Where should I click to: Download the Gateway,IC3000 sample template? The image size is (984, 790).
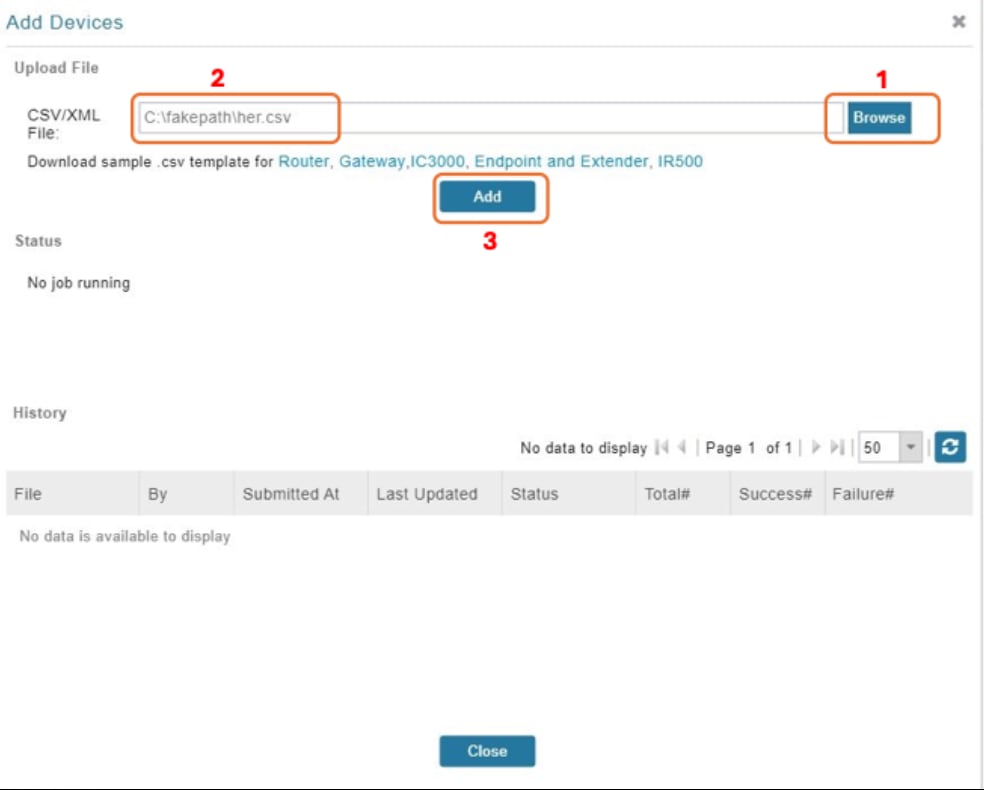tap(402, 161)
